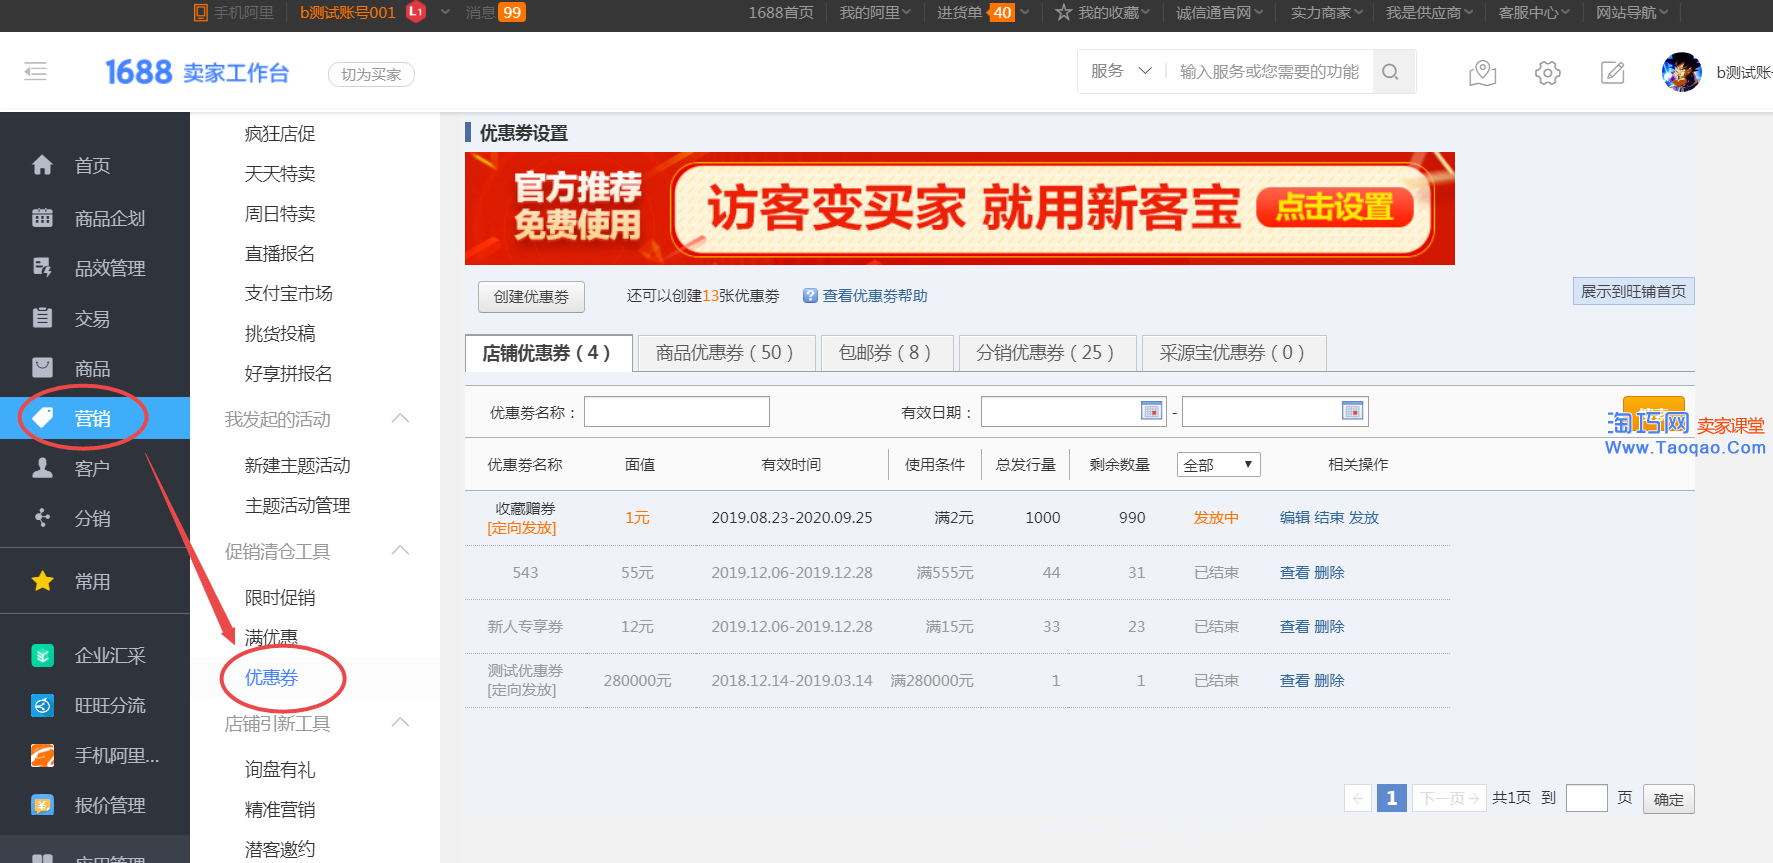Open 新建主题活动 in the side menu
This screenshot has width=1773, height=863.
click(297, 465)
